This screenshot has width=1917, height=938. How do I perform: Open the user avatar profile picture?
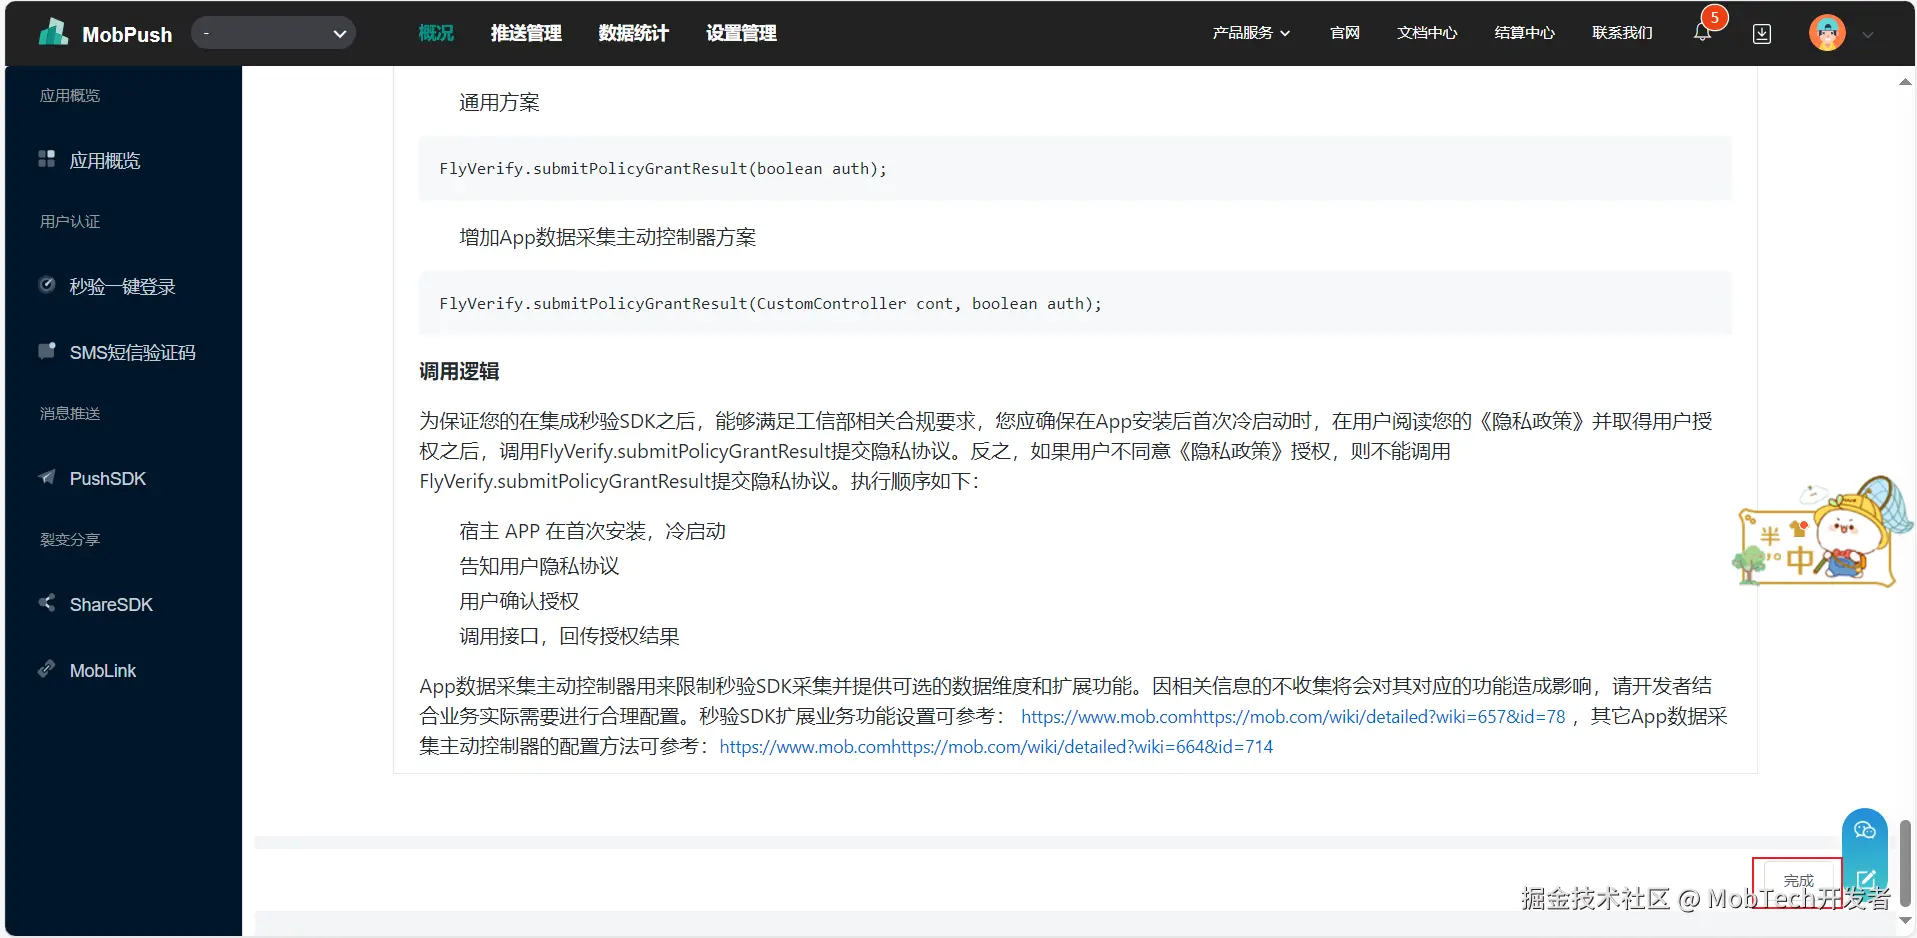point(1827,33)
